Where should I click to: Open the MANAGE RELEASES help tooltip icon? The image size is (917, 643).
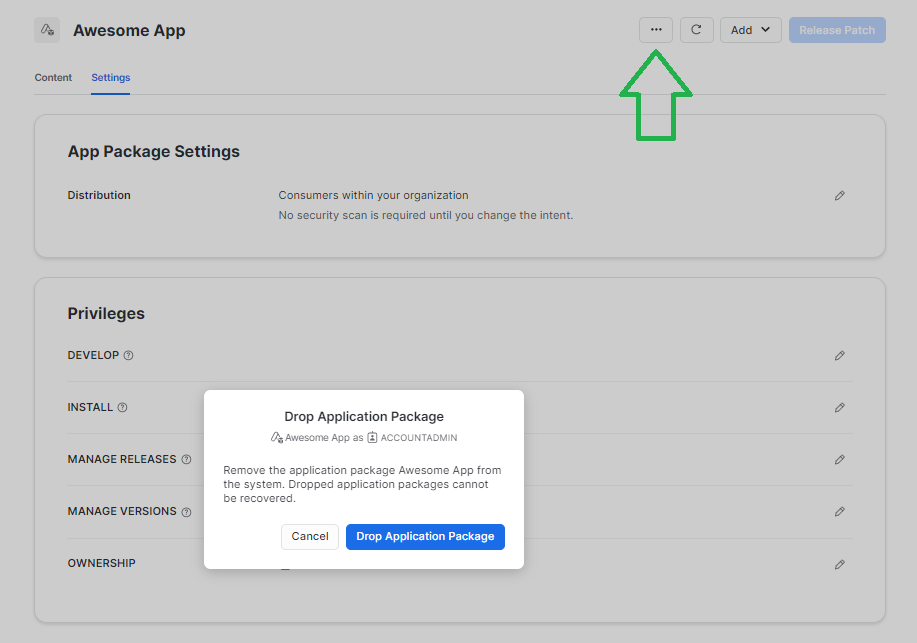click(186, 459)
